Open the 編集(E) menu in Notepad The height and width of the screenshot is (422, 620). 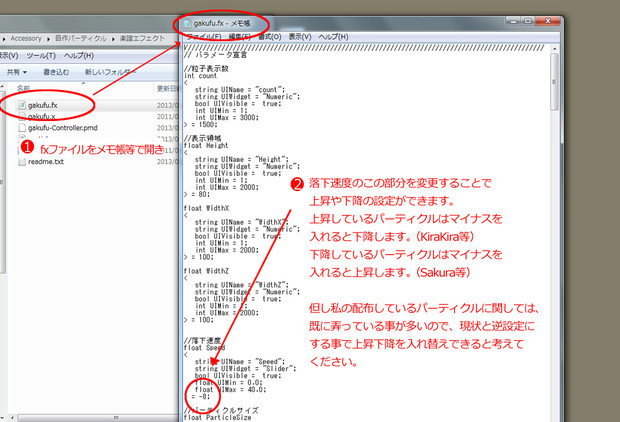pyautogui.click(x=240, y=37)
